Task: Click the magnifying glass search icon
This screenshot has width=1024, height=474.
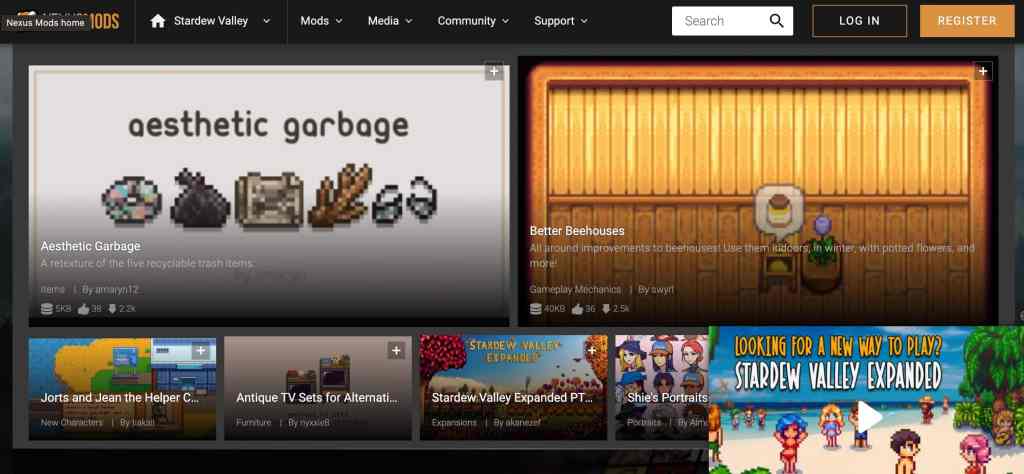Action: pyautogui.click(x=776, y=21)
